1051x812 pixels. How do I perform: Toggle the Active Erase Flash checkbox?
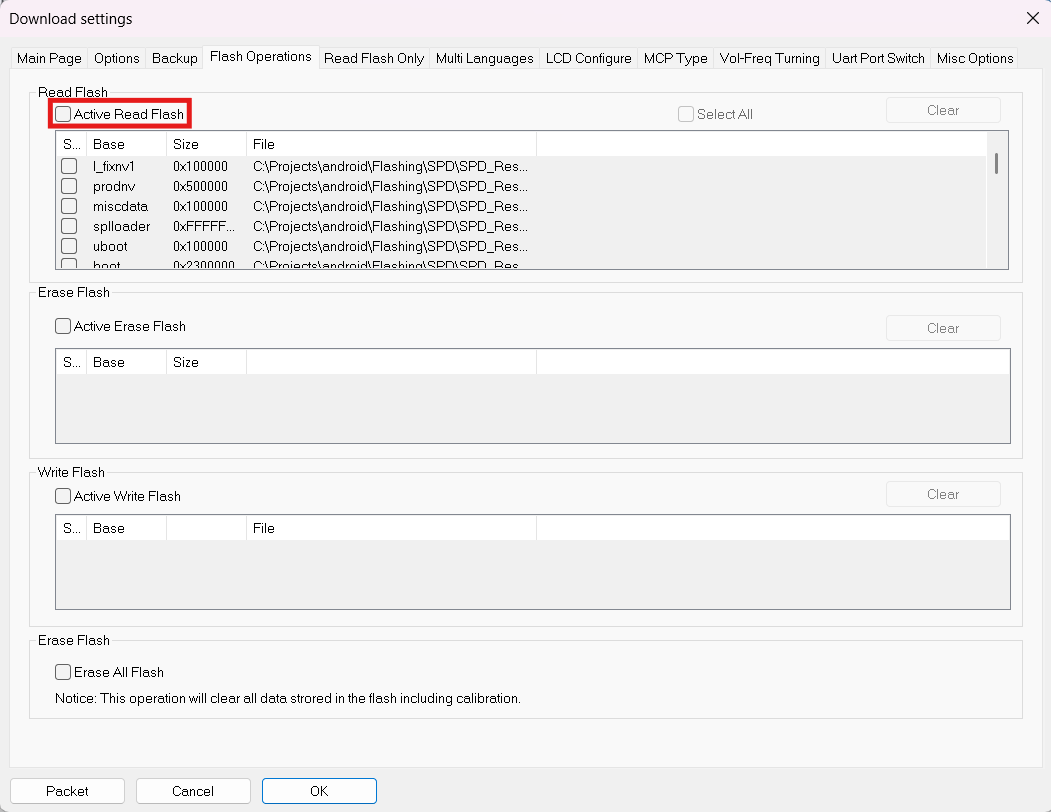tap(64, 326)
